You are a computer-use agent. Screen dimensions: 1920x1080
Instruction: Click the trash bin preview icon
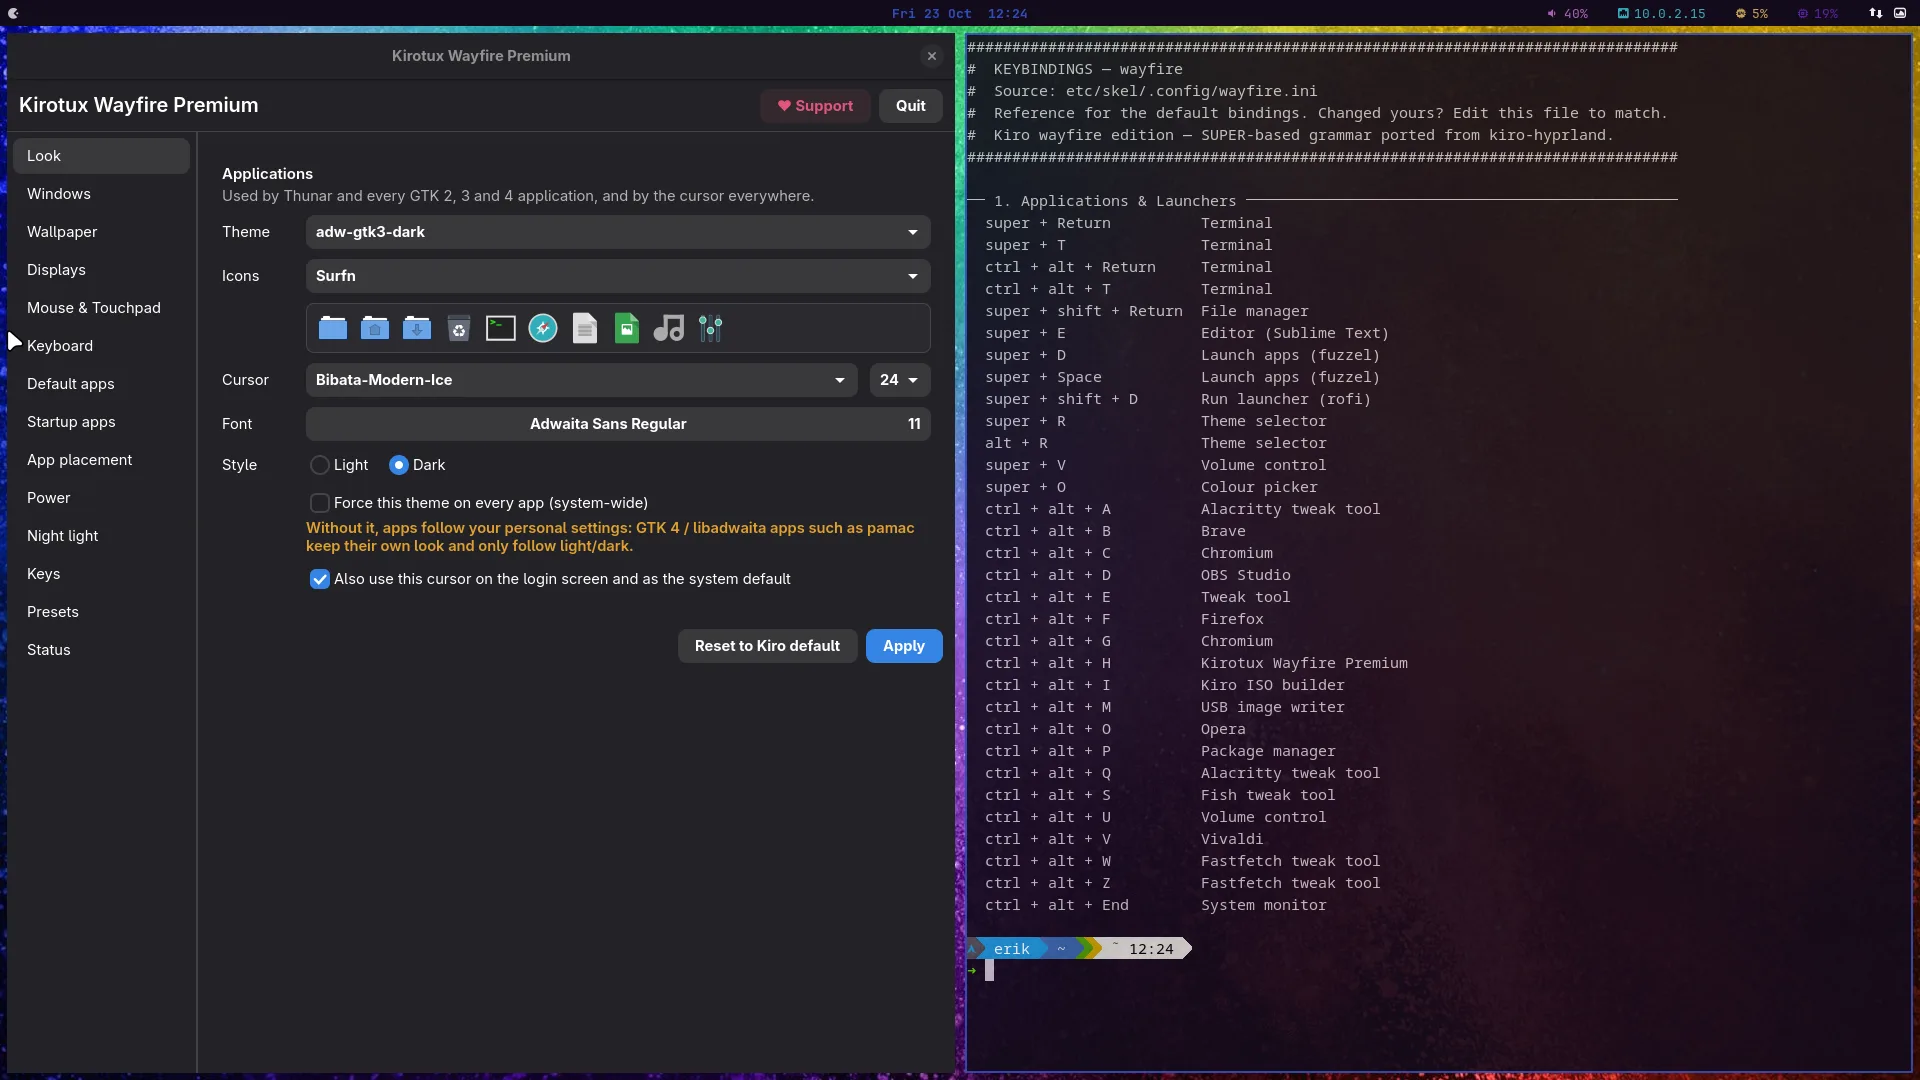tap(459, 328)
